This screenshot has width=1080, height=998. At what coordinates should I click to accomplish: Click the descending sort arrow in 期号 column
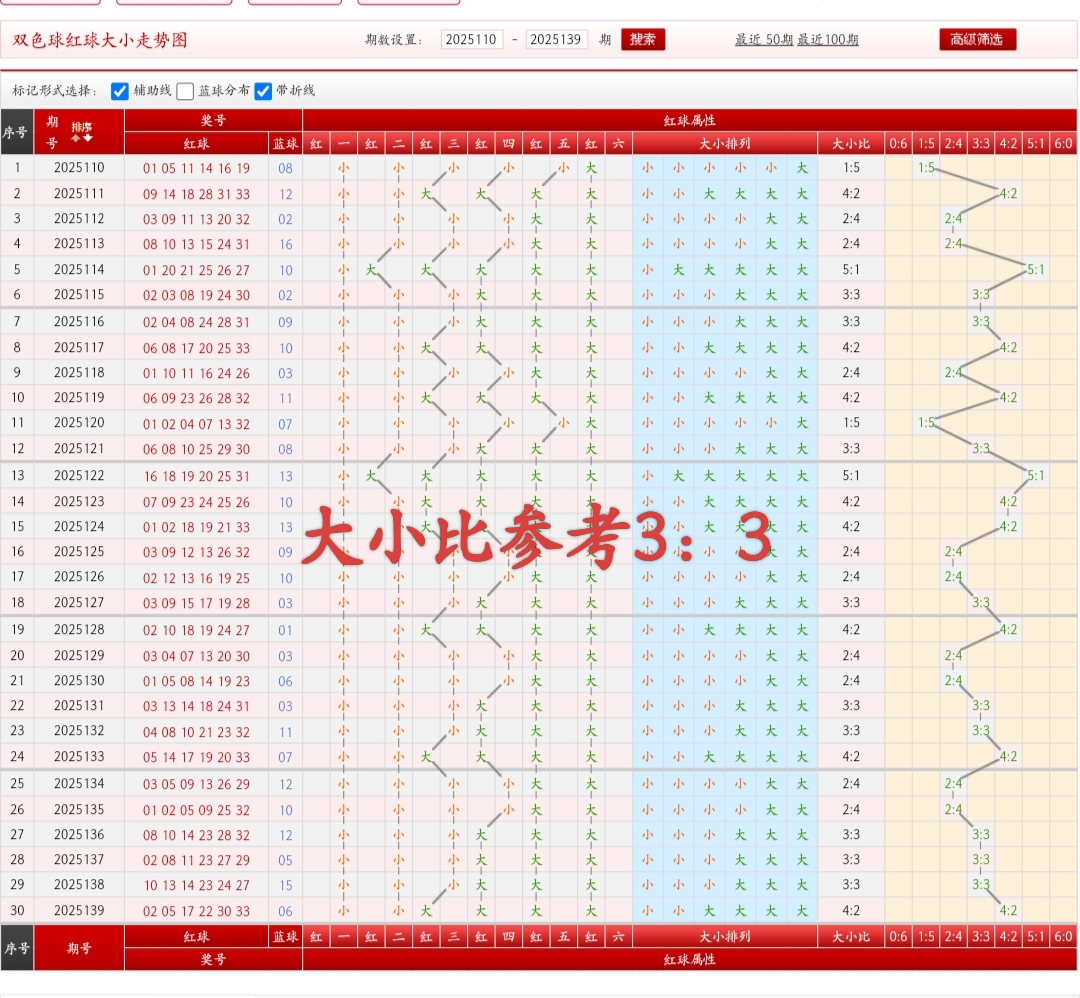click(x=87, y=137)
